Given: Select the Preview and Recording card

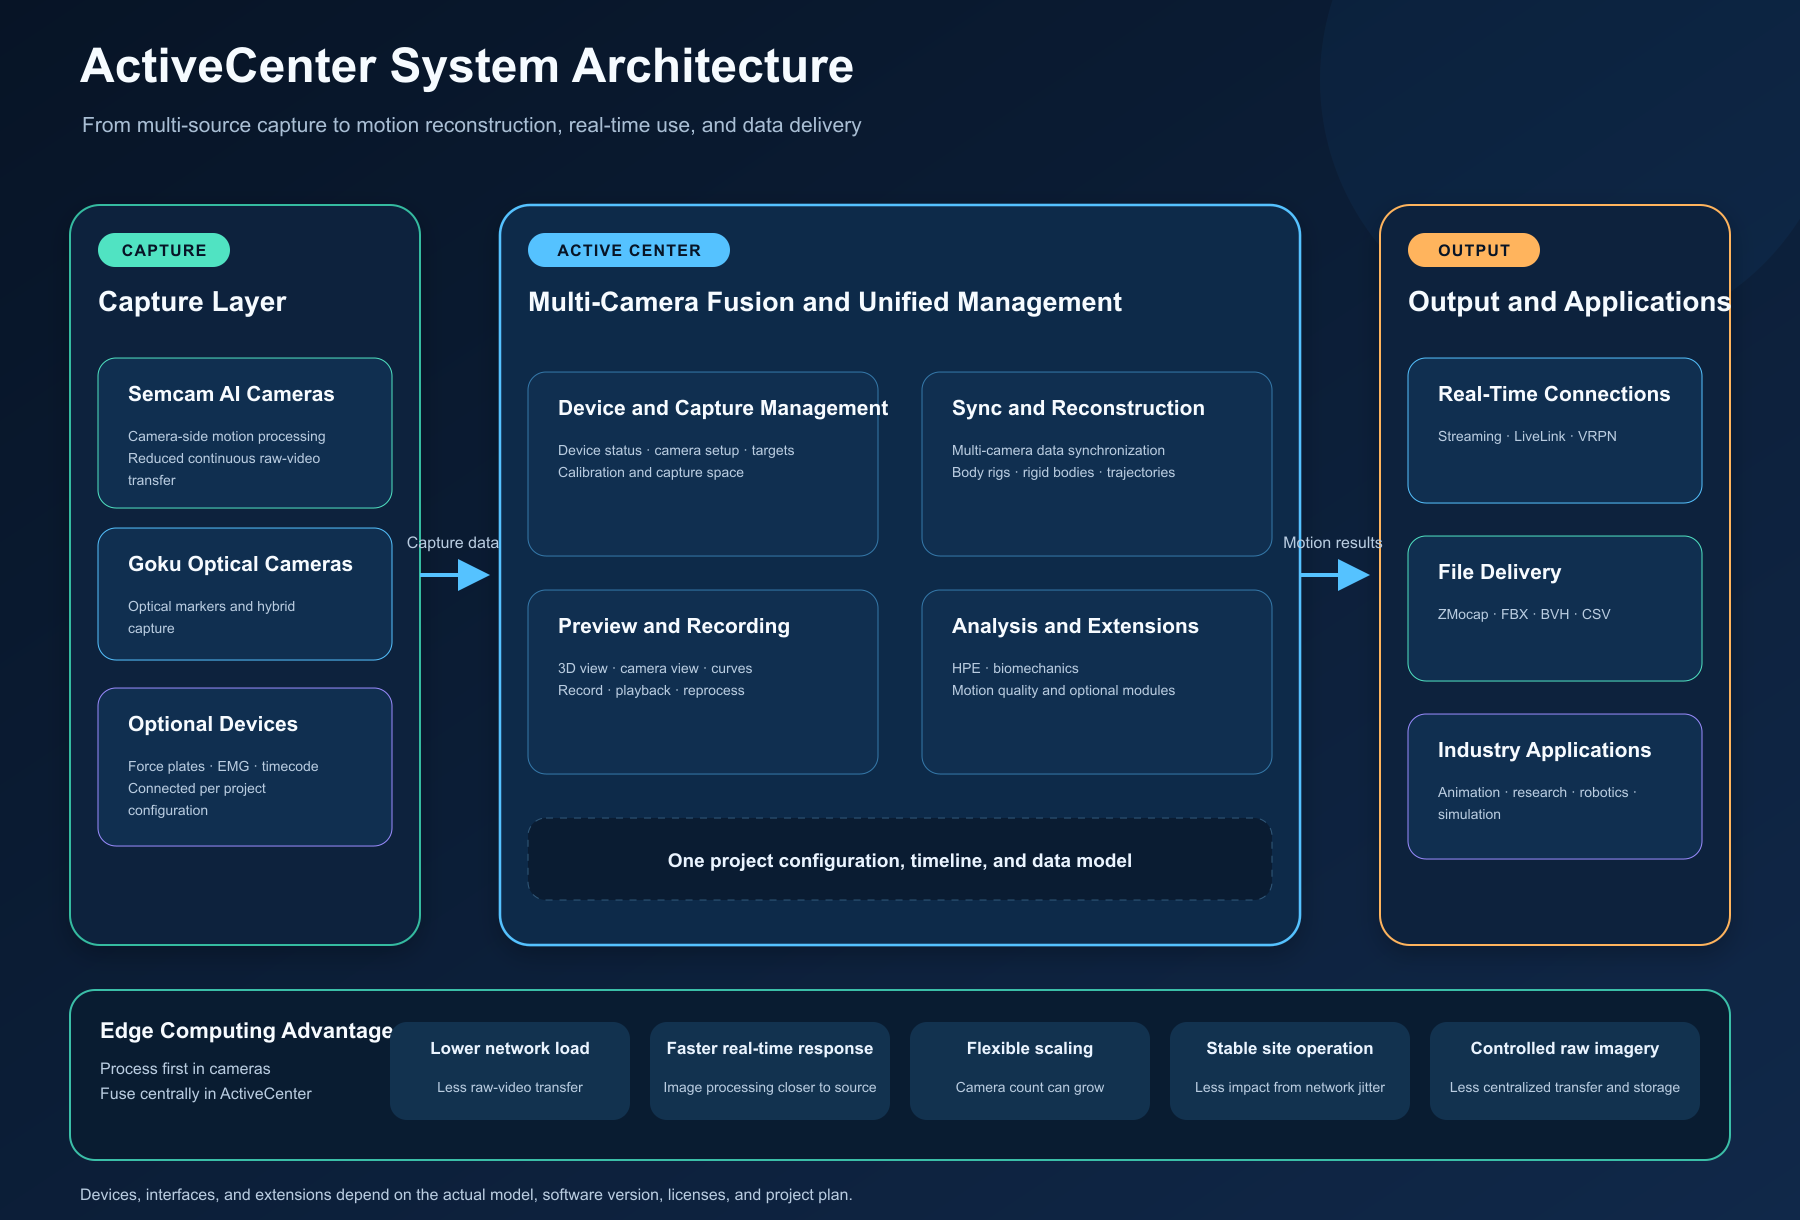Looking at the screenshot, I should click(x=703, y=682).
